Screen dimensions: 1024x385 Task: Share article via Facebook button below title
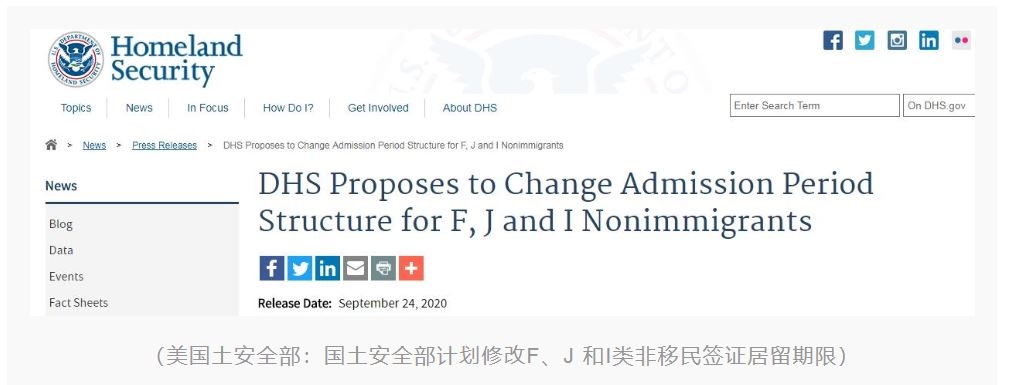click(272, 268)
